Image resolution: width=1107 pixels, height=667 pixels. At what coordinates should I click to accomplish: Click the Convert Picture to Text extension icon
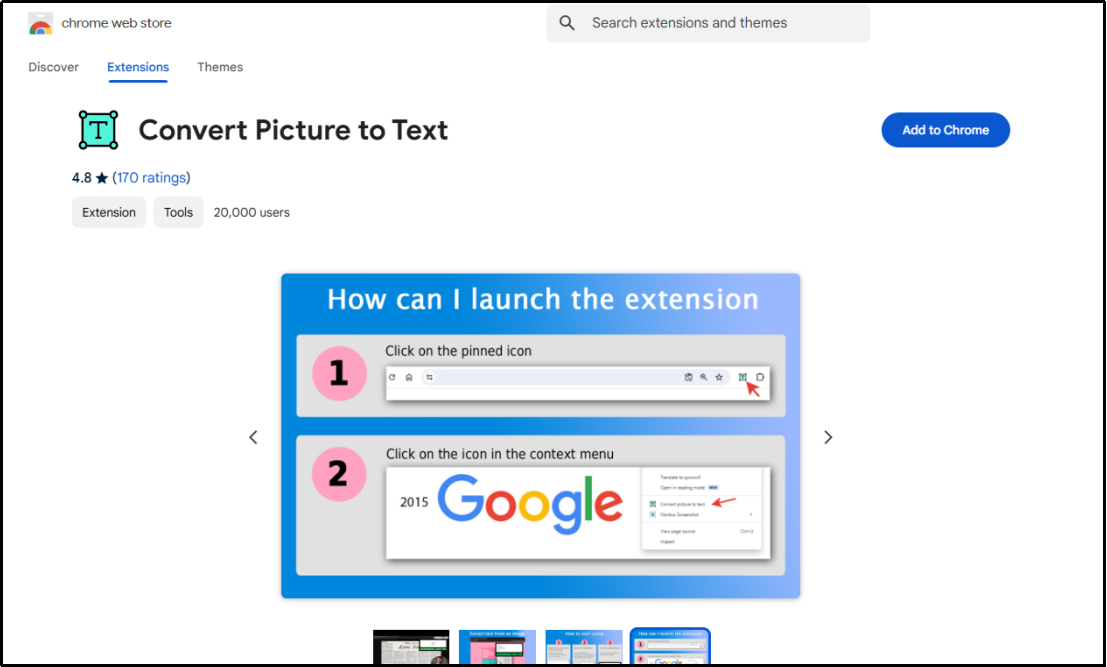tap(98, 130)
